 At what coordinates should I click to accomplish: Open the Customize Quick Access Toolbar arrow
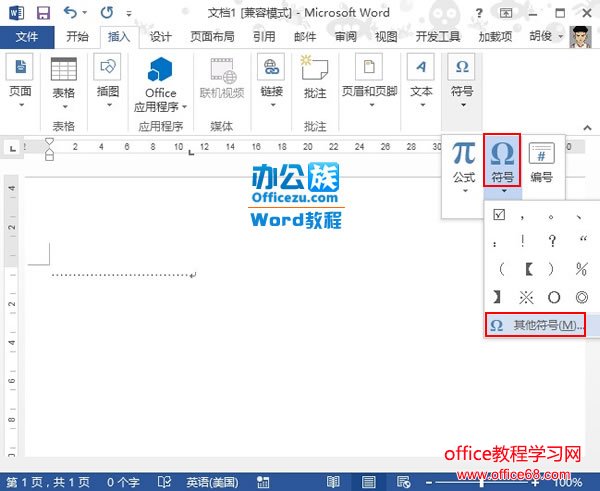click(129, 14)
